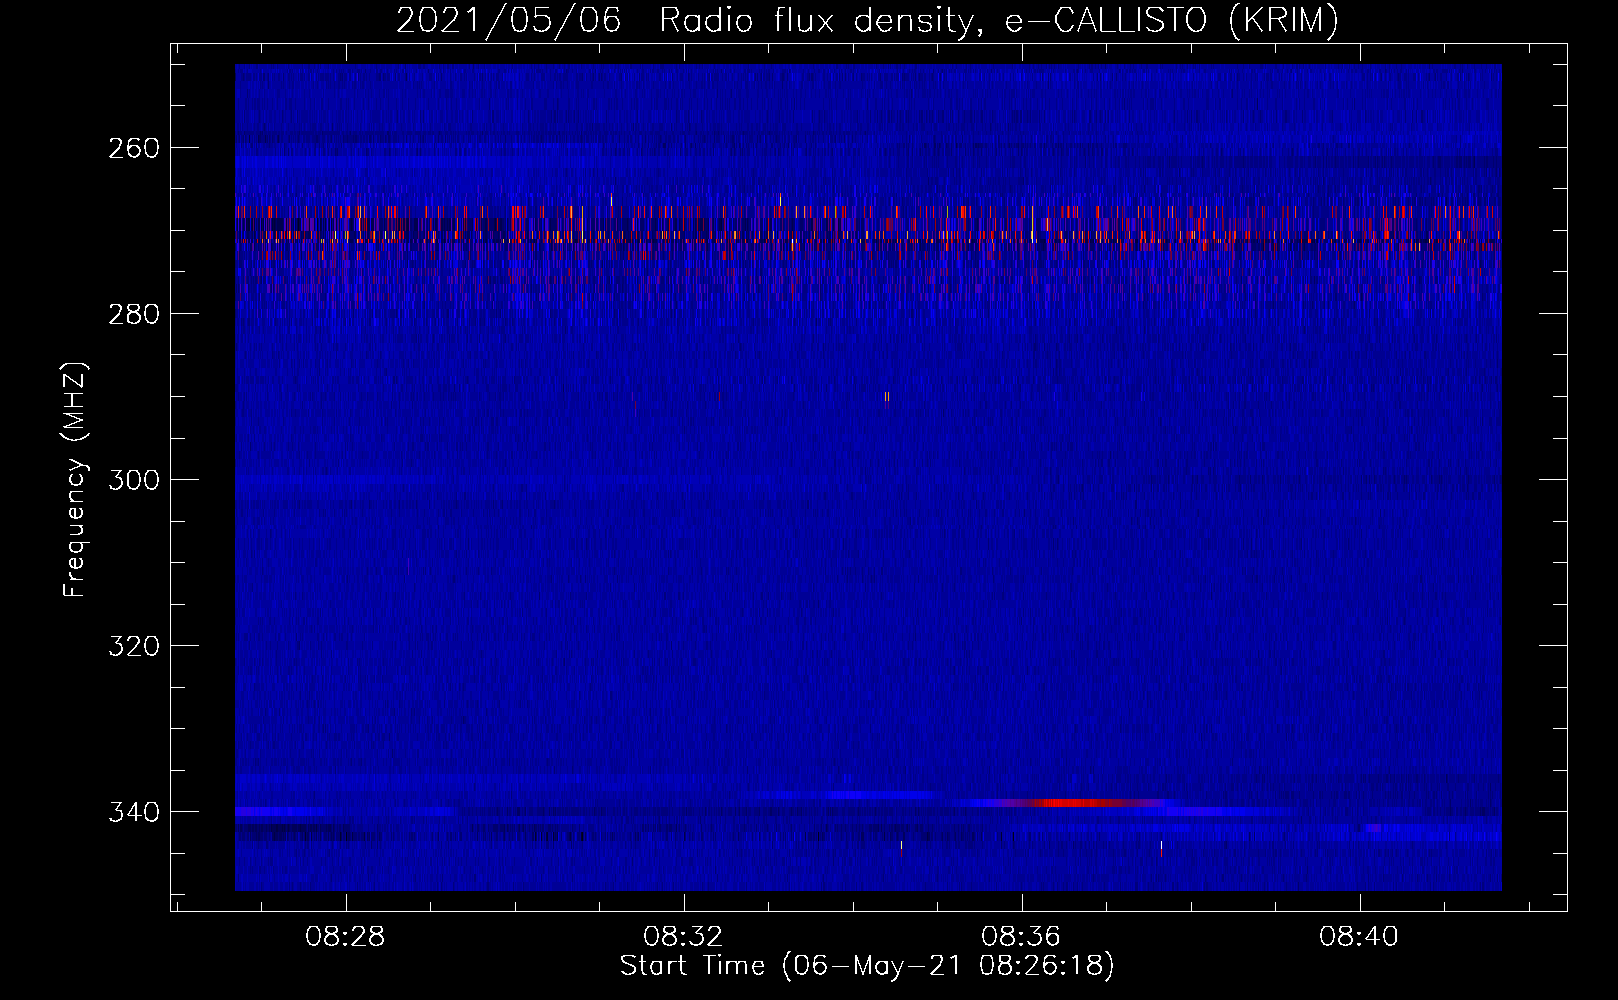
Task: Click the 08:40 time tick label
Action: tap(1360, 937)
